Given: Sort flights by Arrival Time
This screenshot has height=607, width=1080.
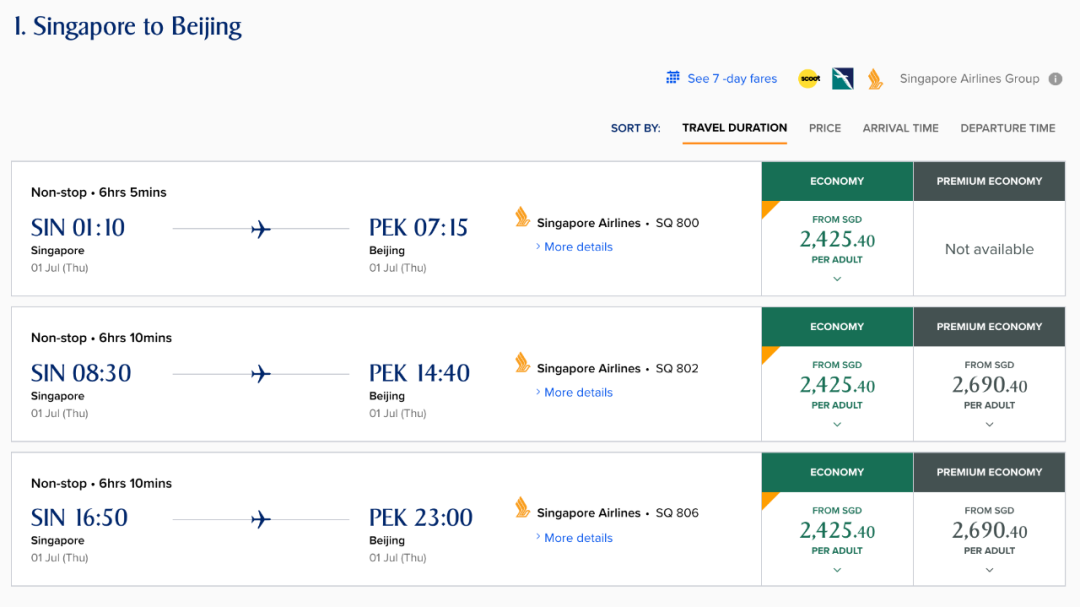Looking at the screenshot, I should pyautogui.click(x=900, y=128).
